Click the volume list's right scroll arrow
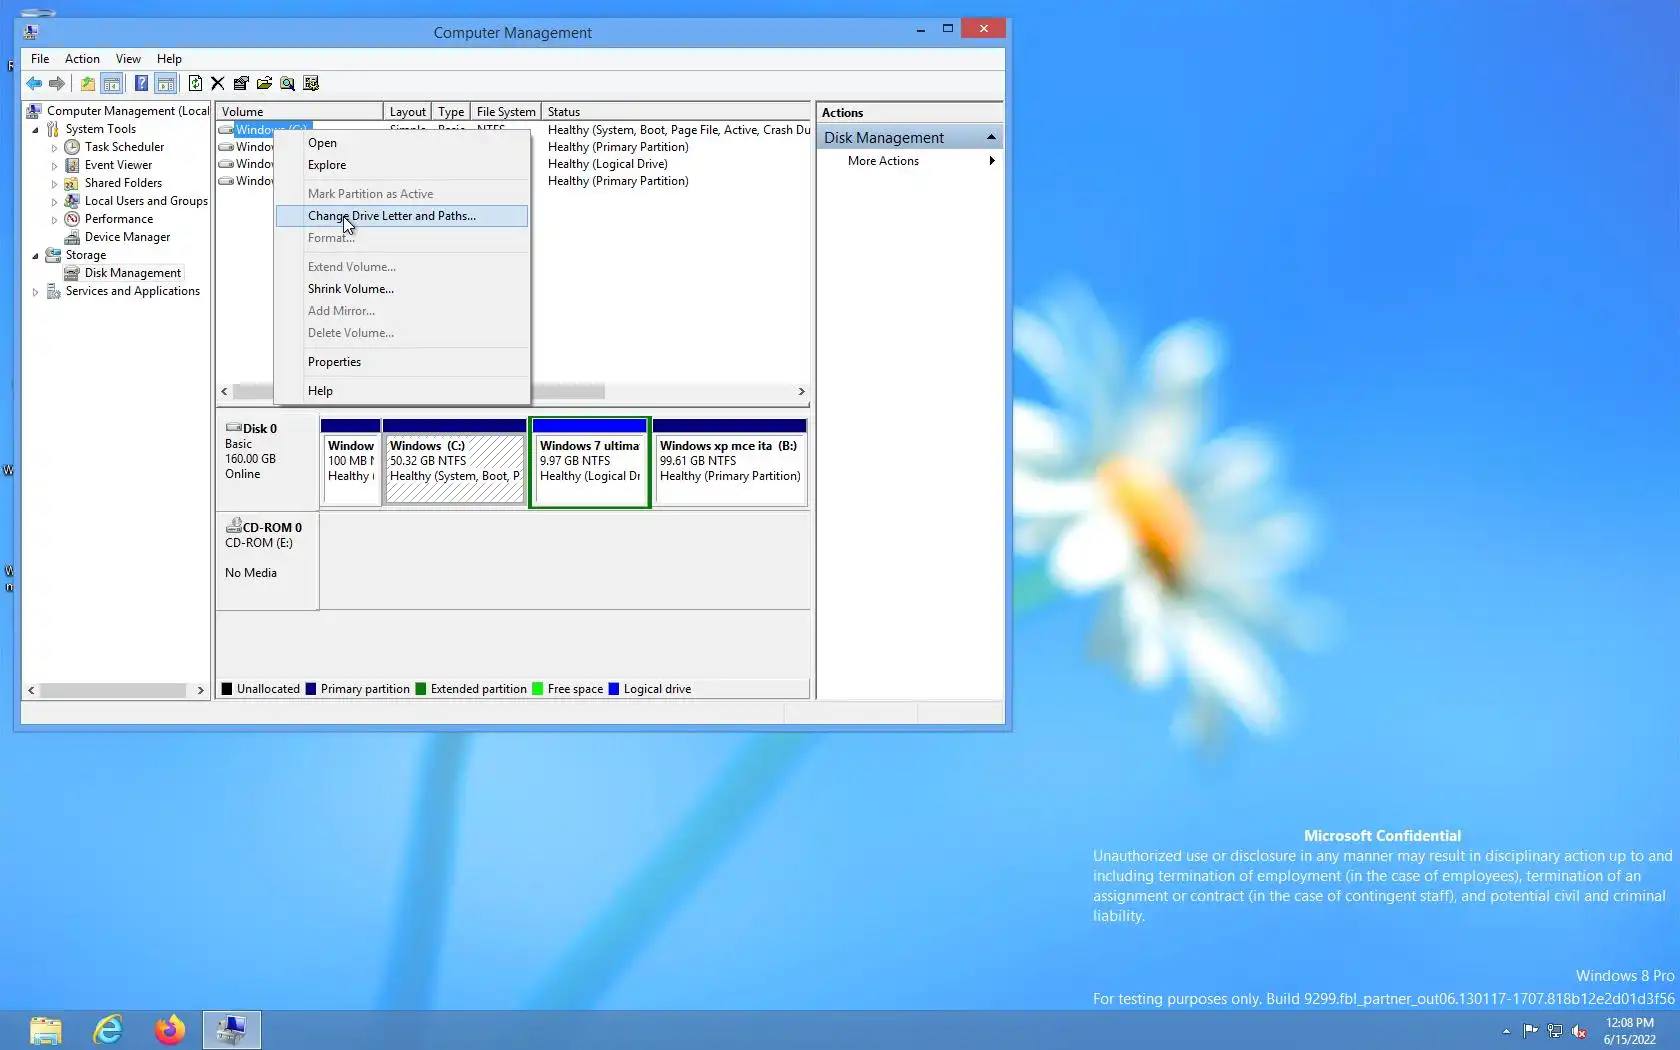1680x1050 pixels. [801, 391]
